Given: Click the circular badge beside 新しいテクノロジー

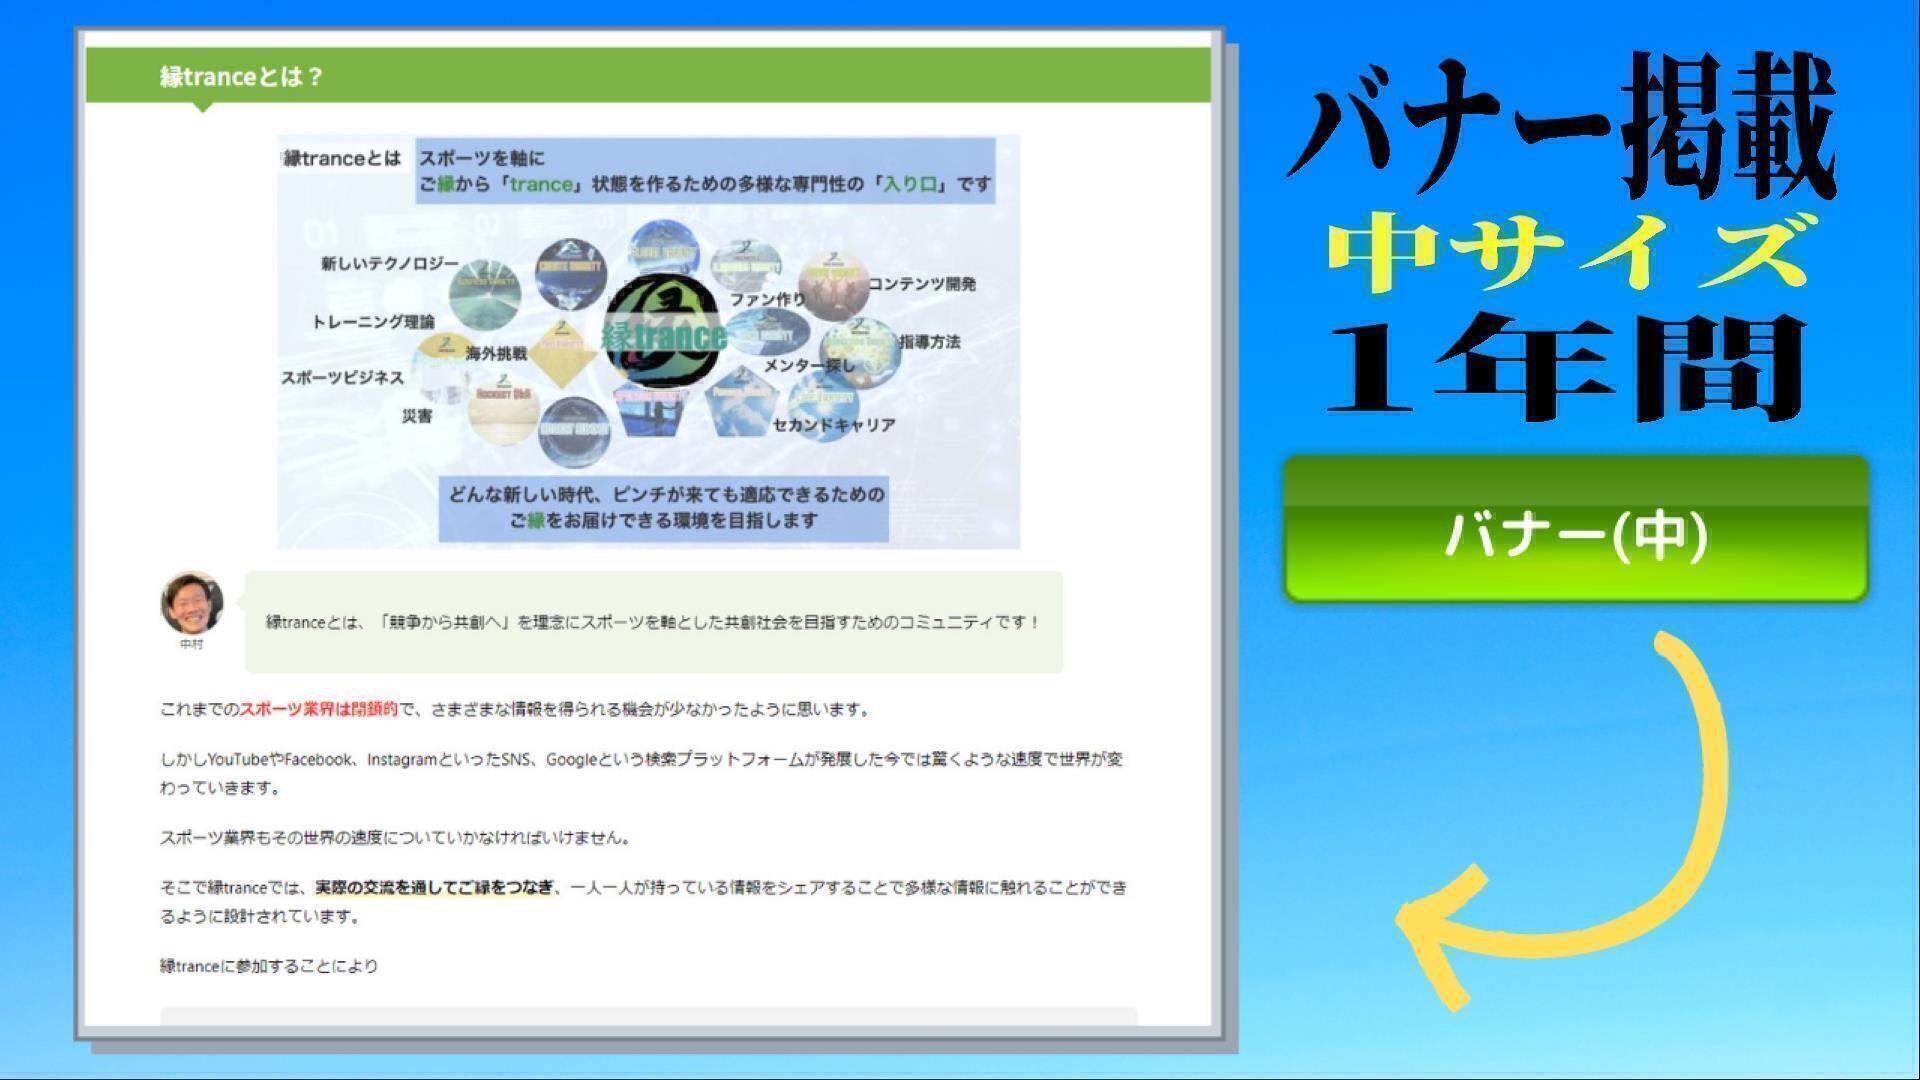Looking at the screenshot, I should pyautogui.click(x=485, y=294).
